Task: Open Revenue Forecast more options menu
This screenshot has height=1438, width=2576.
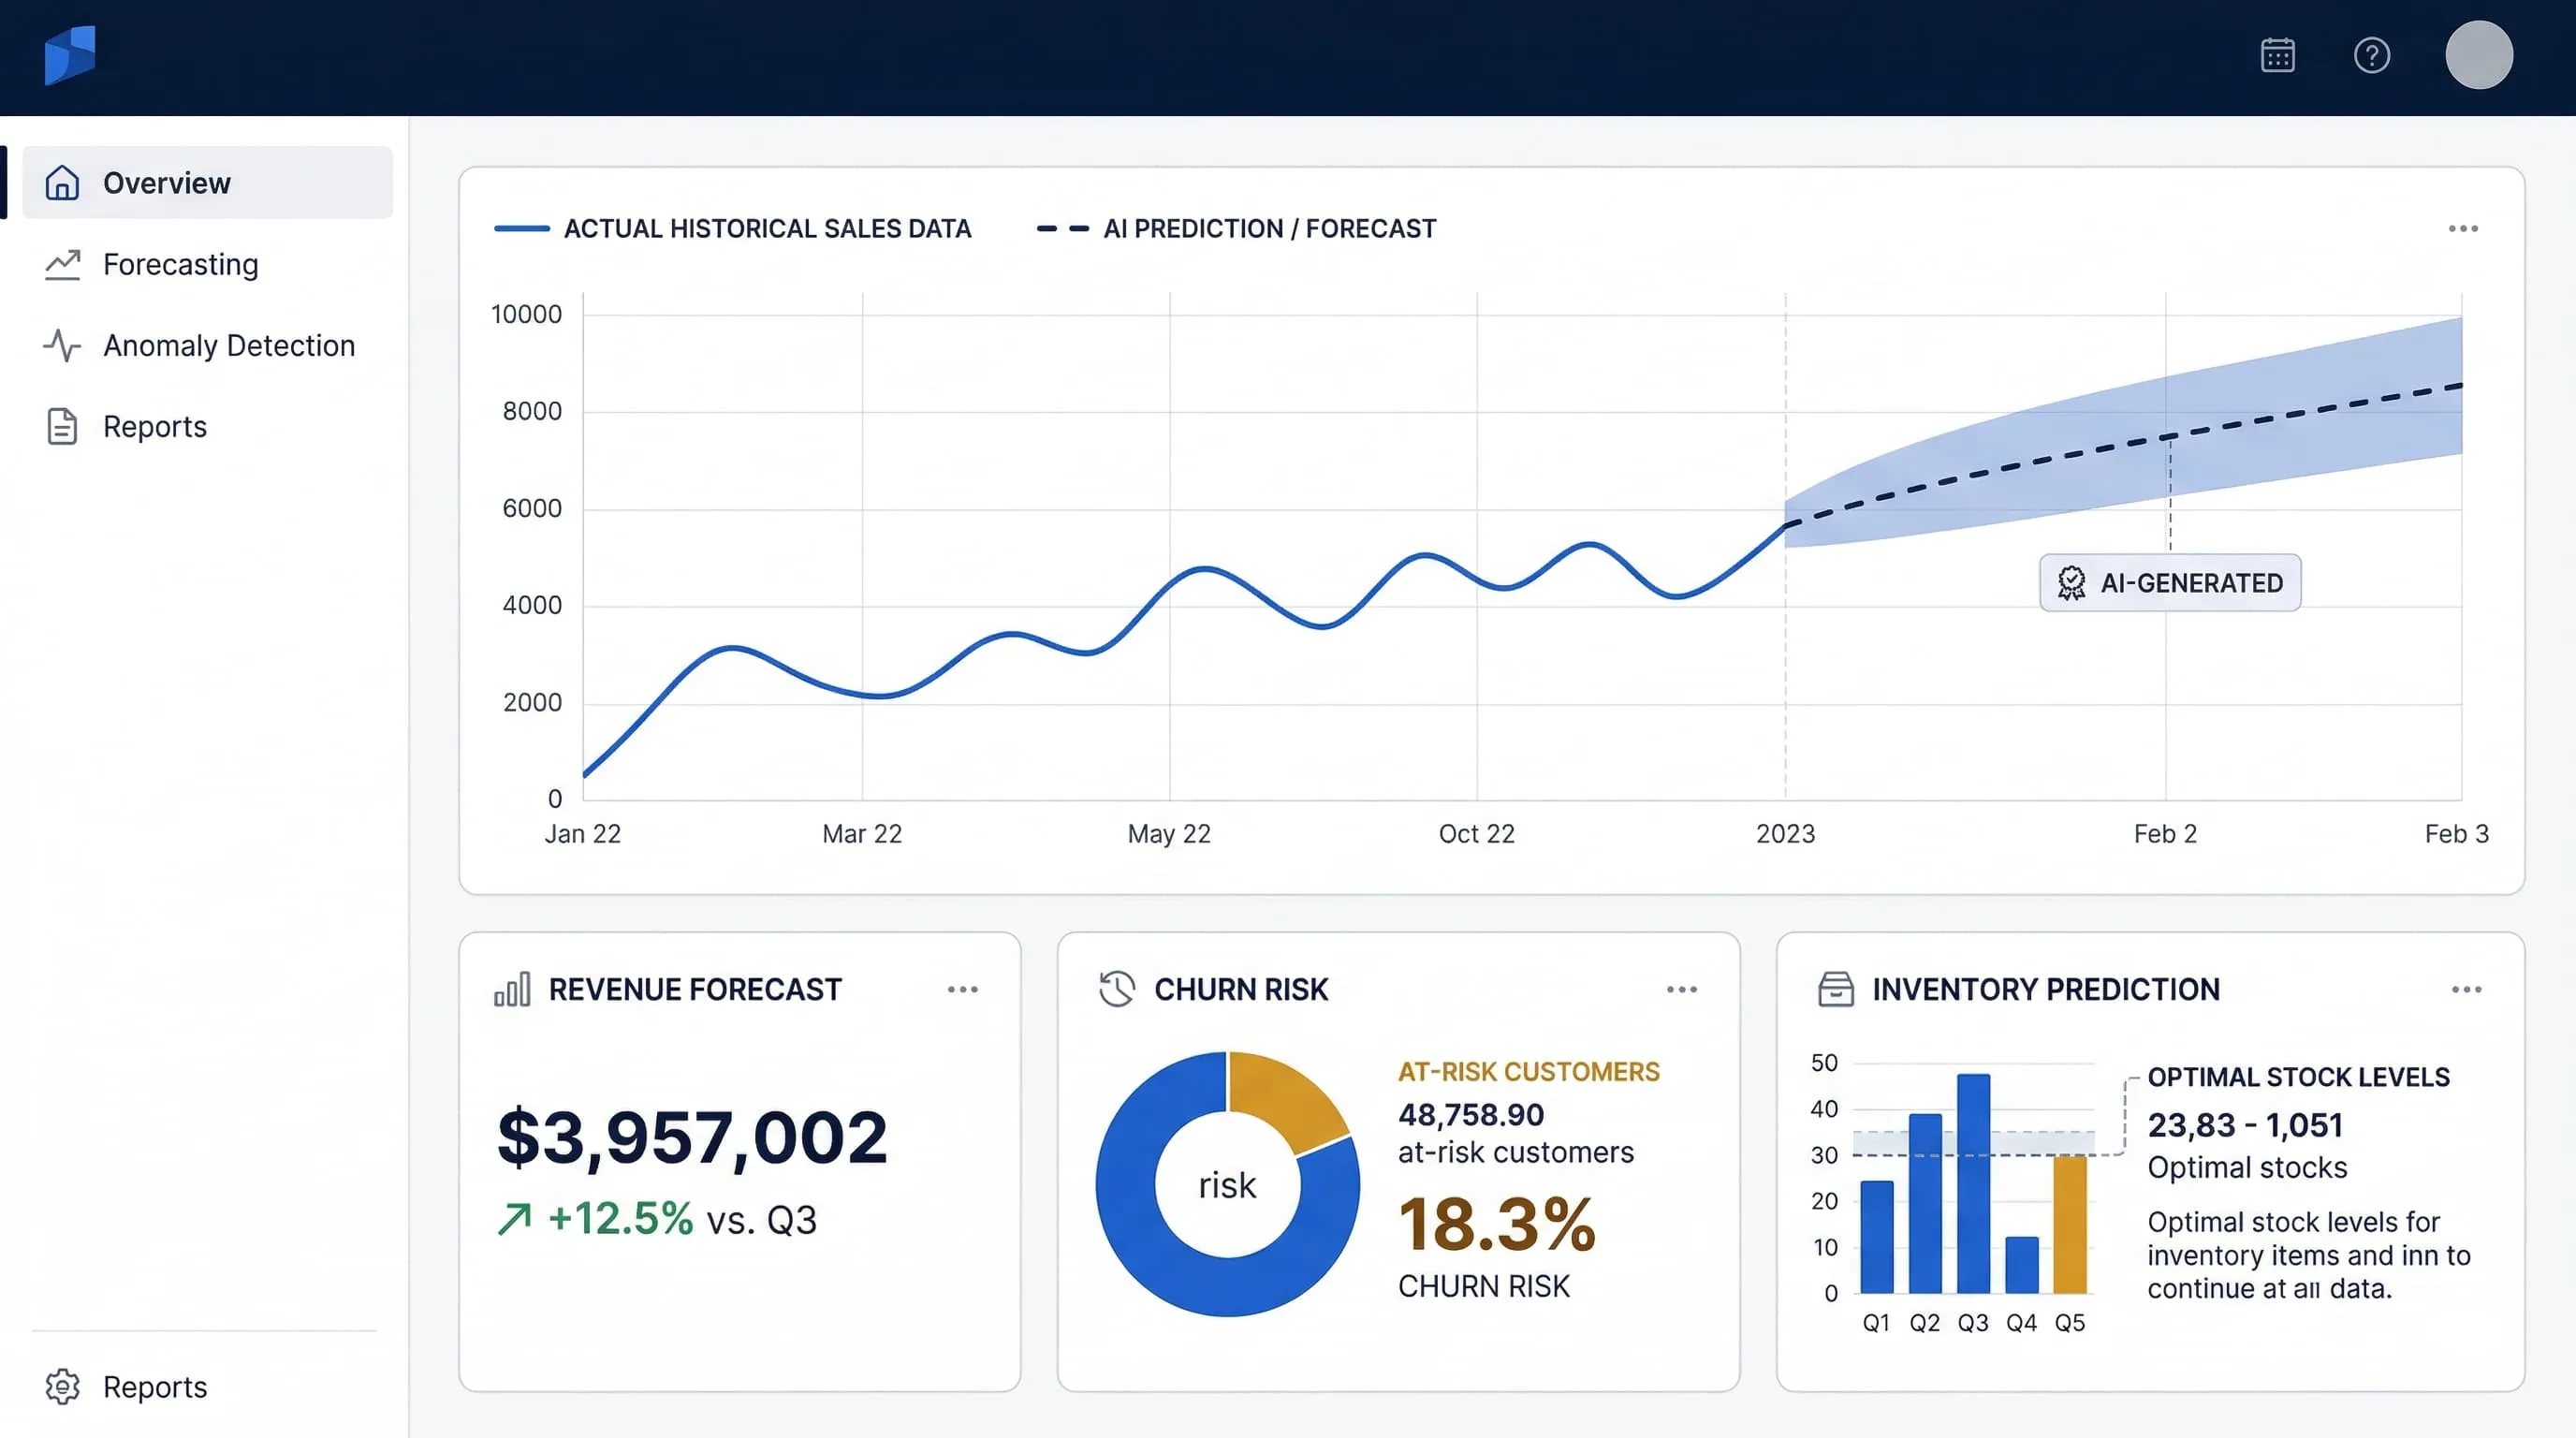Action: coord(963,989)
